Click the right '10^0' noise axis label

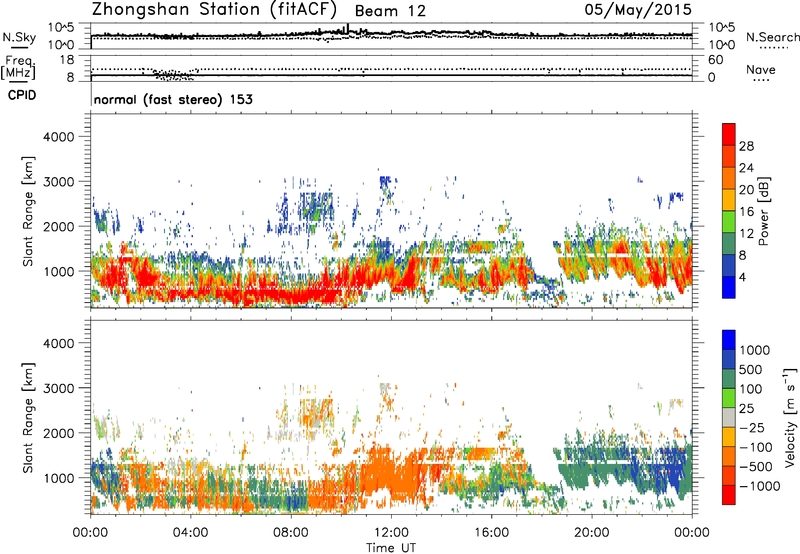pyautogui.click(x=721, y=45)
